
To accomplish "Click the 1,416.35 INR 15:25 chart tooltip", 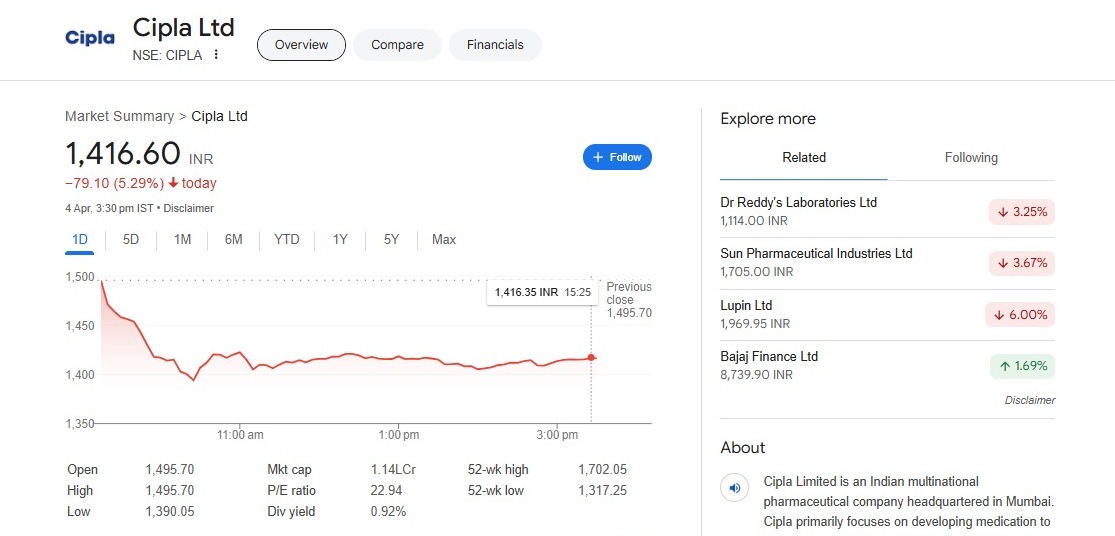I will click(543, 292).
